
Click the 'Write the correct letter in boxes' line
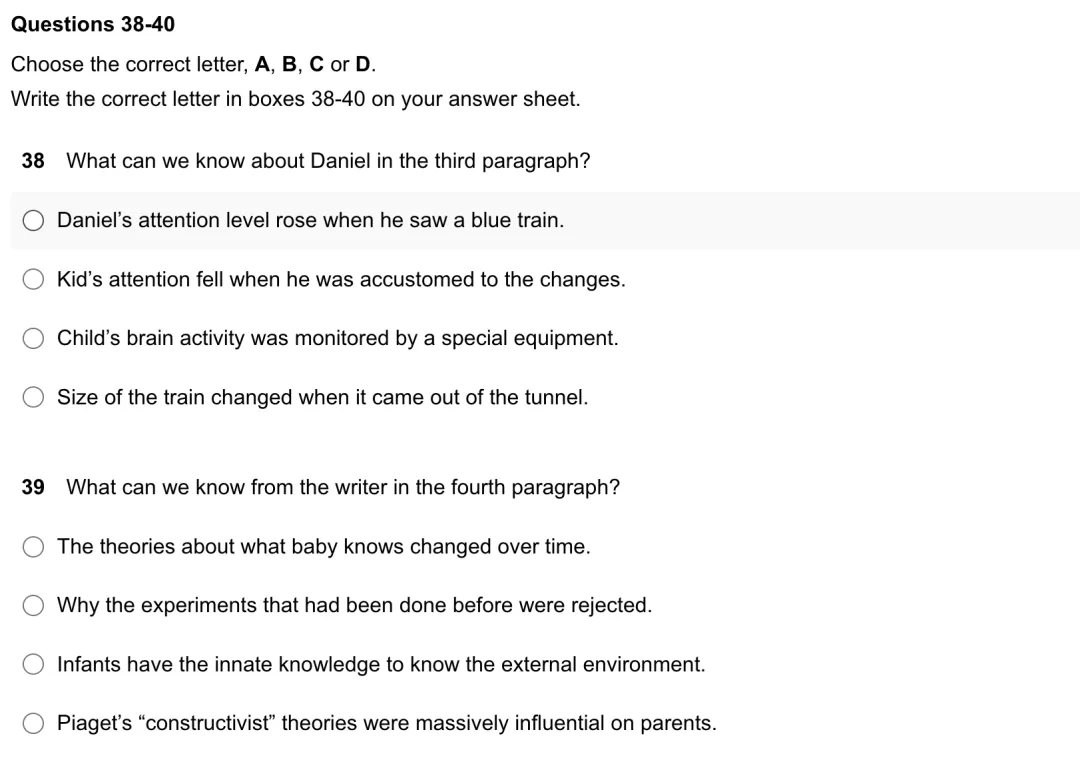[x=295, y=99]
